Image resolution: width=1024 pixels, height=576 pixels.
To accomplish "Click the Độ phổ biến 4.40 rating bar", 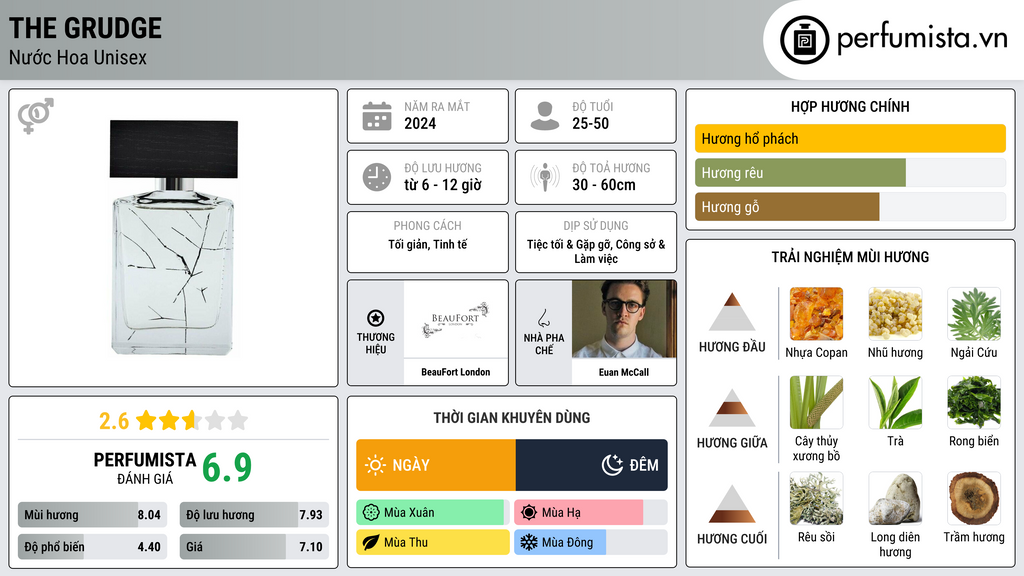I will 92,547.
